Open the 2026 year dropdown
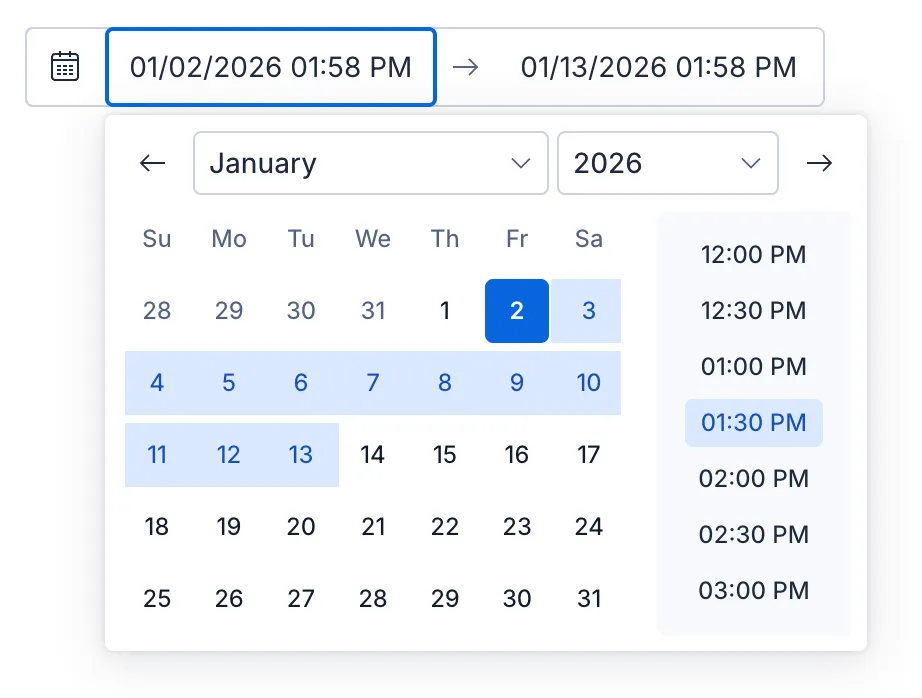The height and width of the screenshot is (698, 922). [x=667, y=163]
